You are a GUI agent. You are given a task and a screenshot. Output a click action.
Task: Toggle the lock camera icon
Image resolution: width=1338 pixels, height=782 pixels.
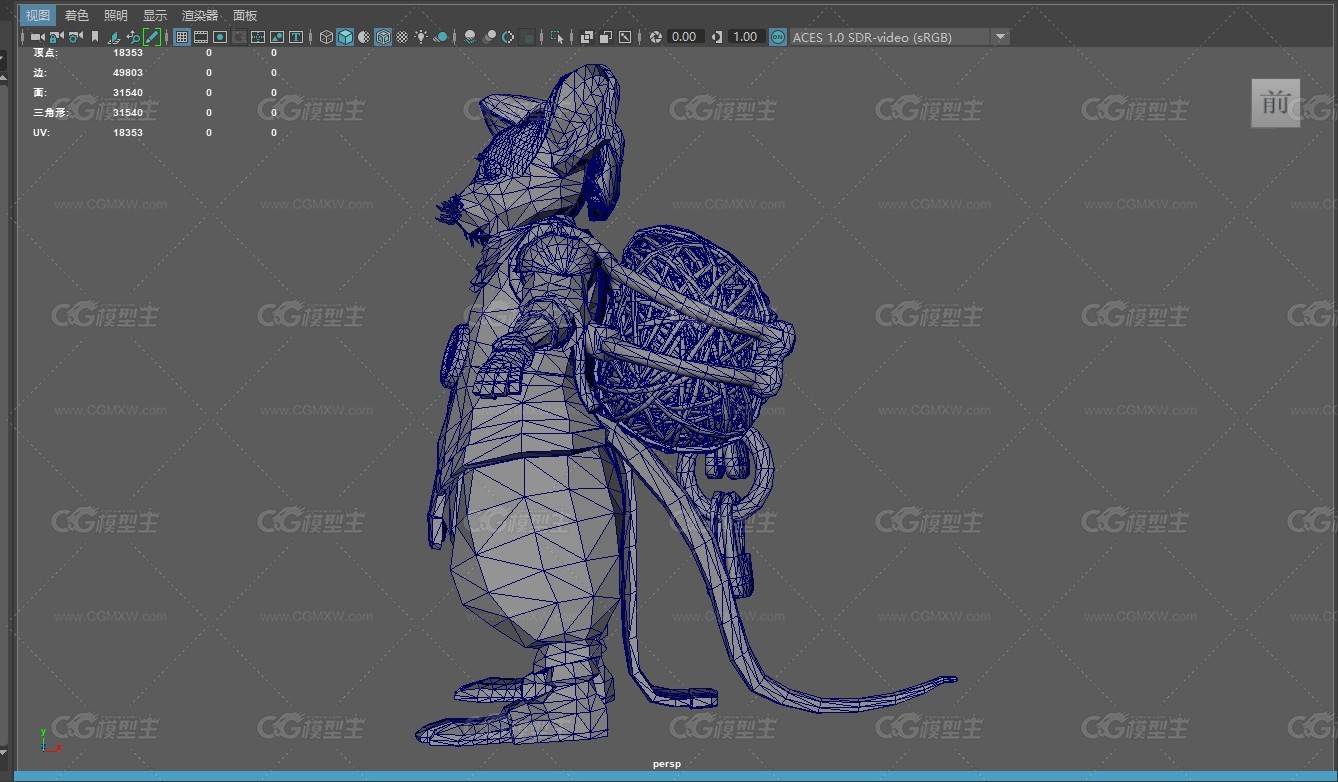tap(56, 37)
